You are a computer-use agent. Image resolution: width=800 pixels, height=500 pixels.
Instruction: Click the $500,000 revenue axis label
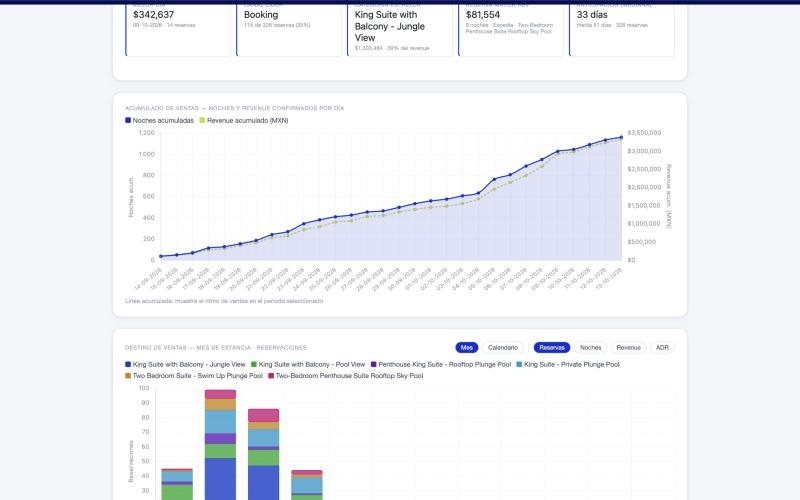coord(641,242)
